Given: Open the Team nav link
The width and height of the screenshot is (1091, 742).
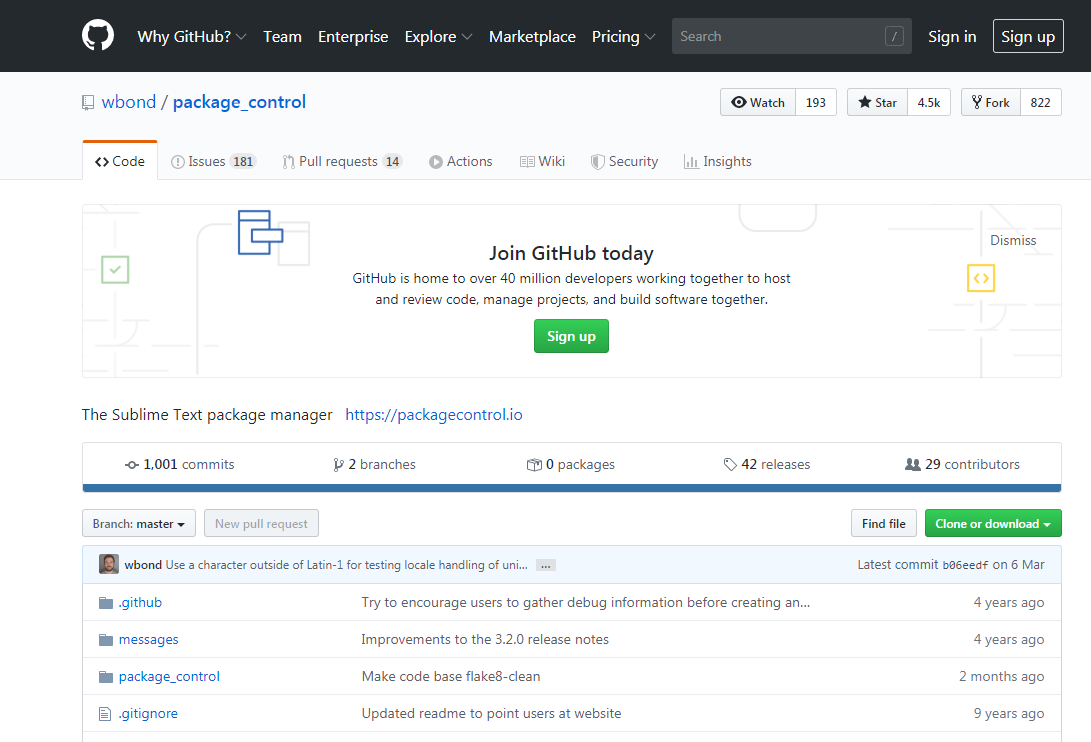Looking at the screenshot, I should [282, 36].
